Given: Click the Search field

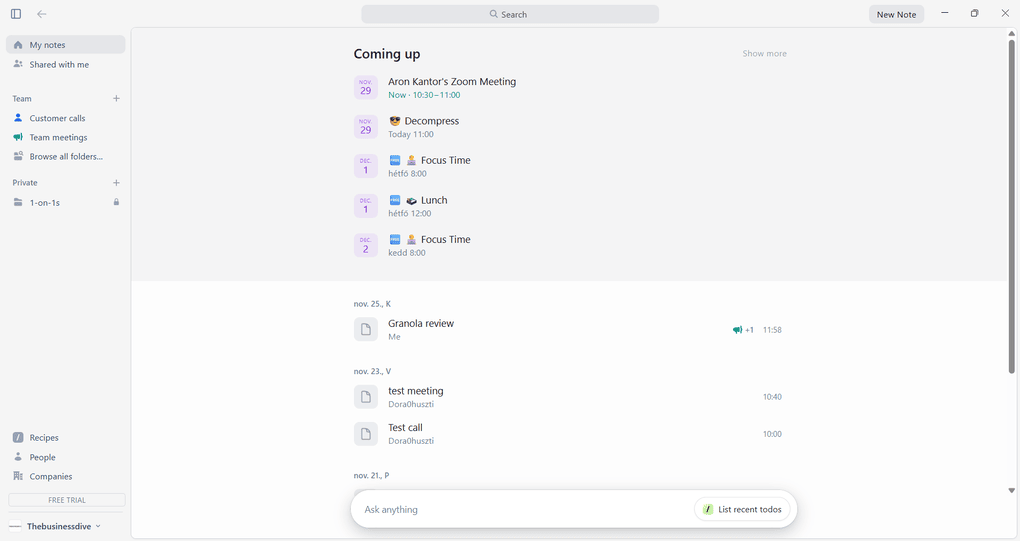Looking at the screenshot, I should click(x=510, y=14).
